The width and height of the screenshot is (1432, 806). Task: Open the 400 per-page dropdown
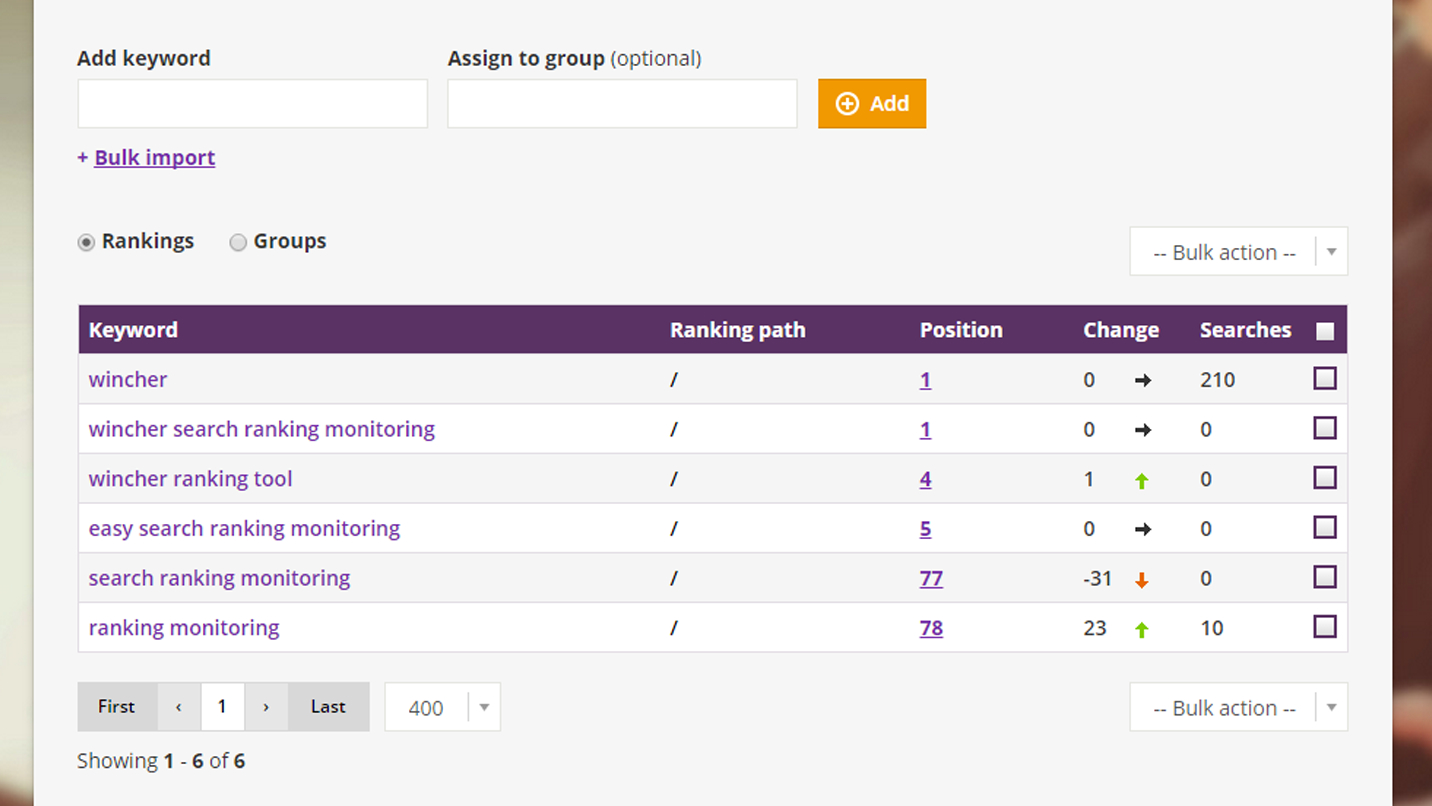pyautogui.click(x=442, y=707)
